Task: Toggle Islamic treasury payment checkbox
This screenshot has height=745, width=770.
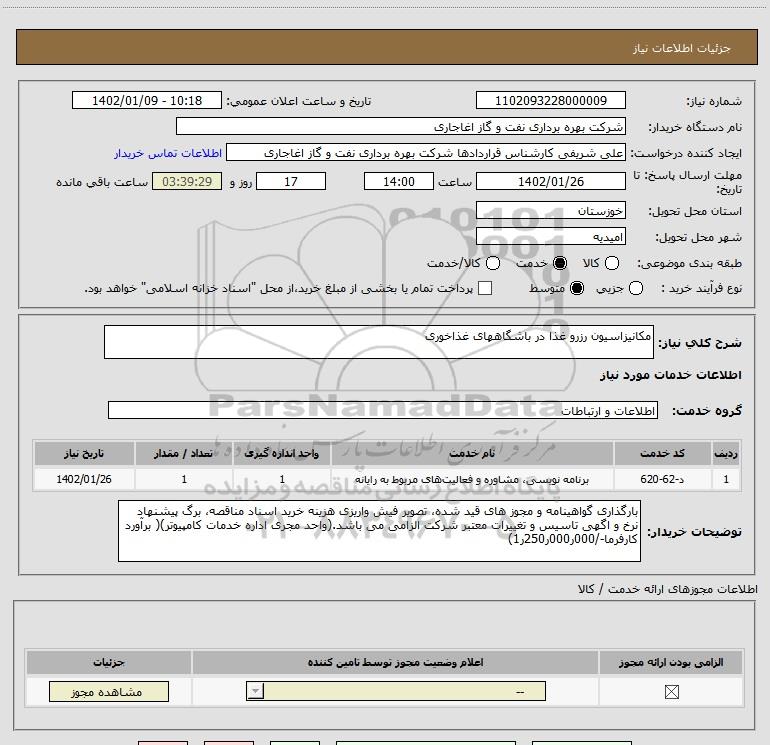Action: pos(485,288)
